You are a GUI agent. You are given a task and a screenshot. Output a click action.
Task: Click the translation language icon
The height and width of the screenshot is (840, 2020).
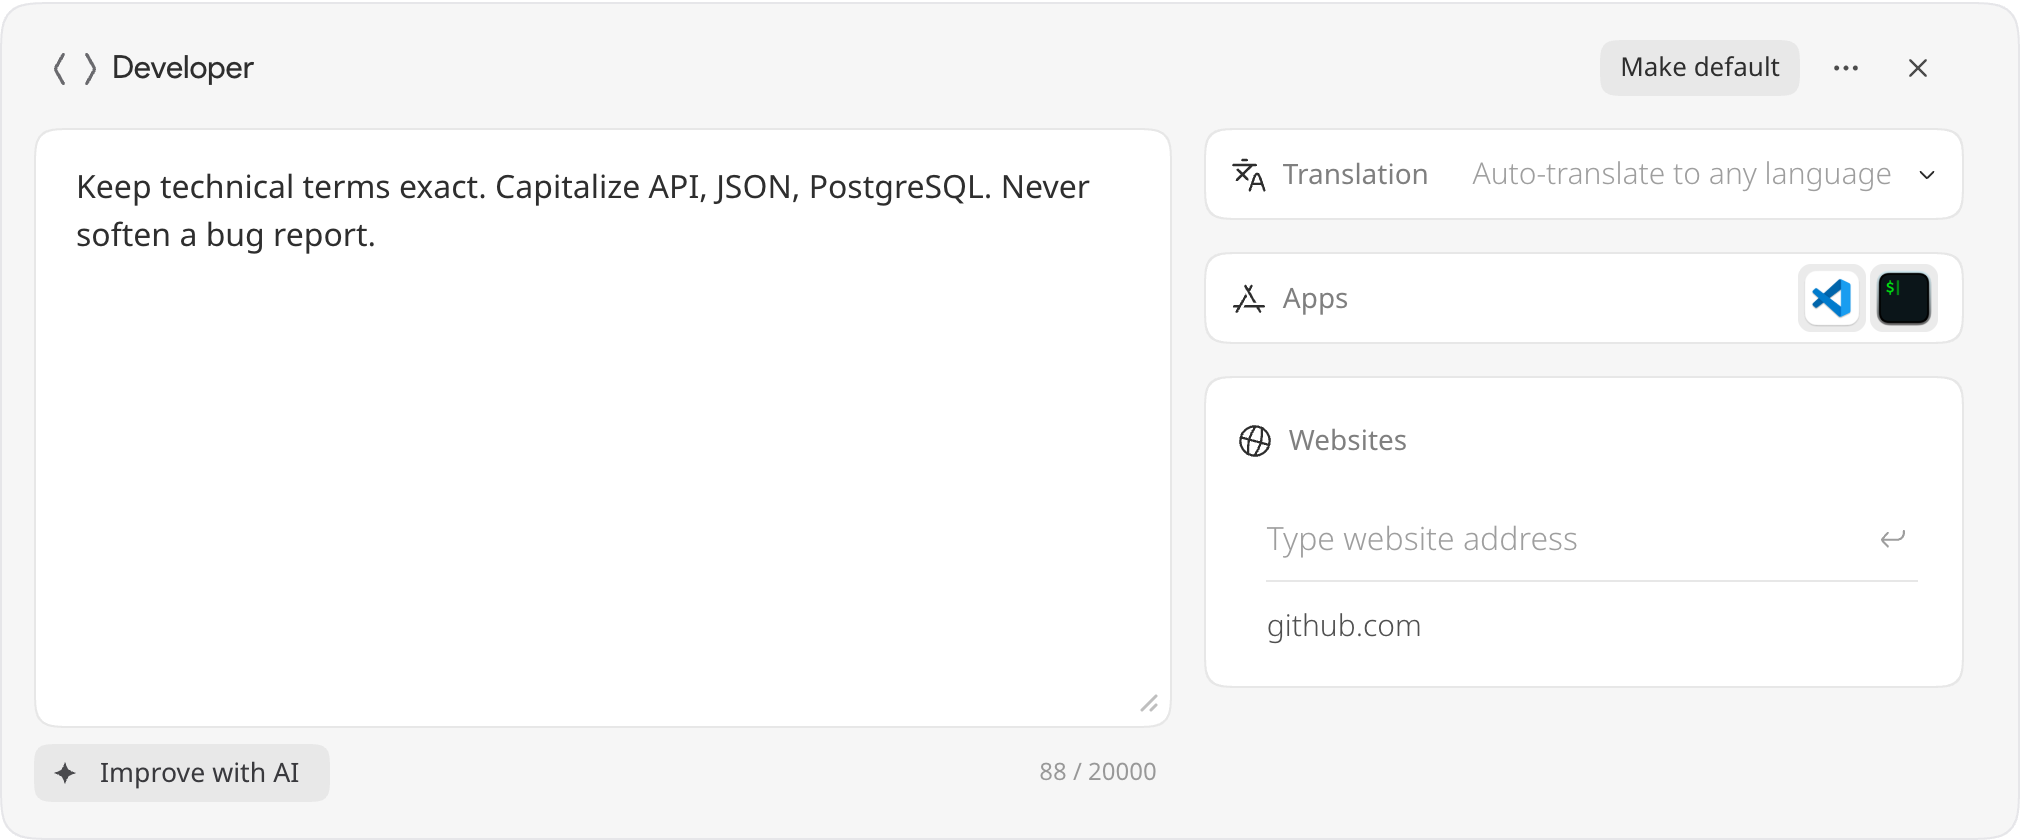[1249, 175]
